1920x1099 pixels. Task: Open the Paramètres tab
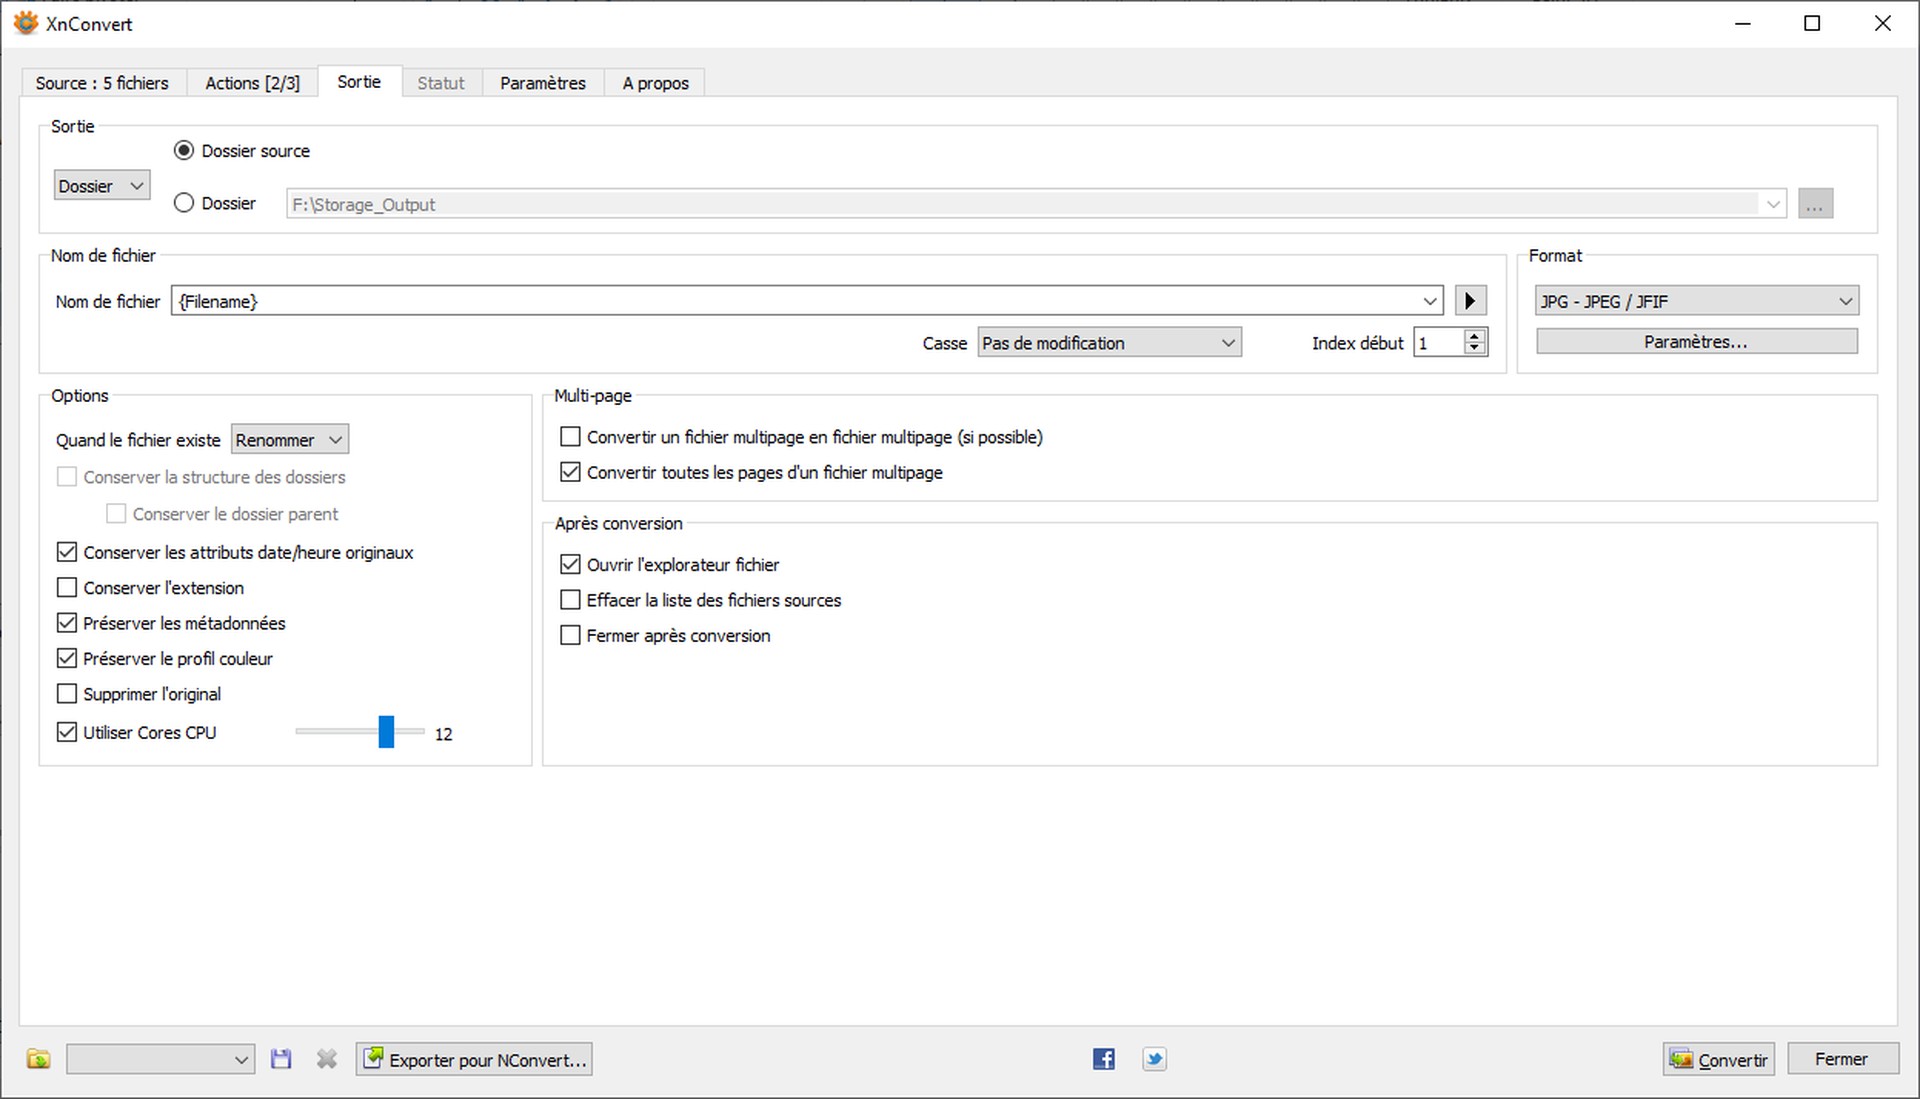[x=542, y=83]
